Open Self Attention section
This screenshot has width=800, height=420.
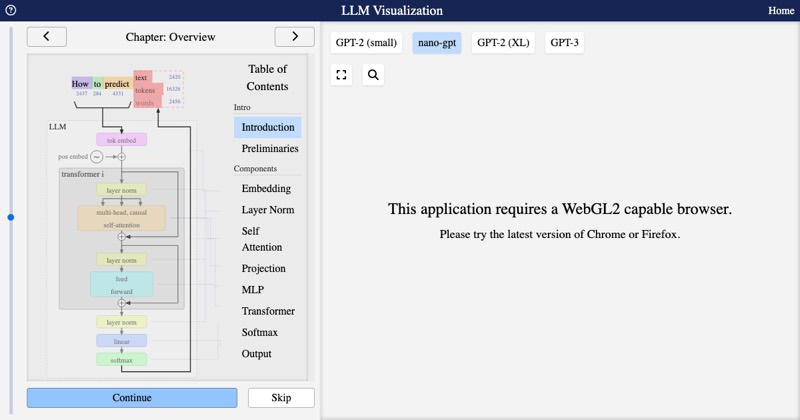pyautogui.click(x=262, y=239)
